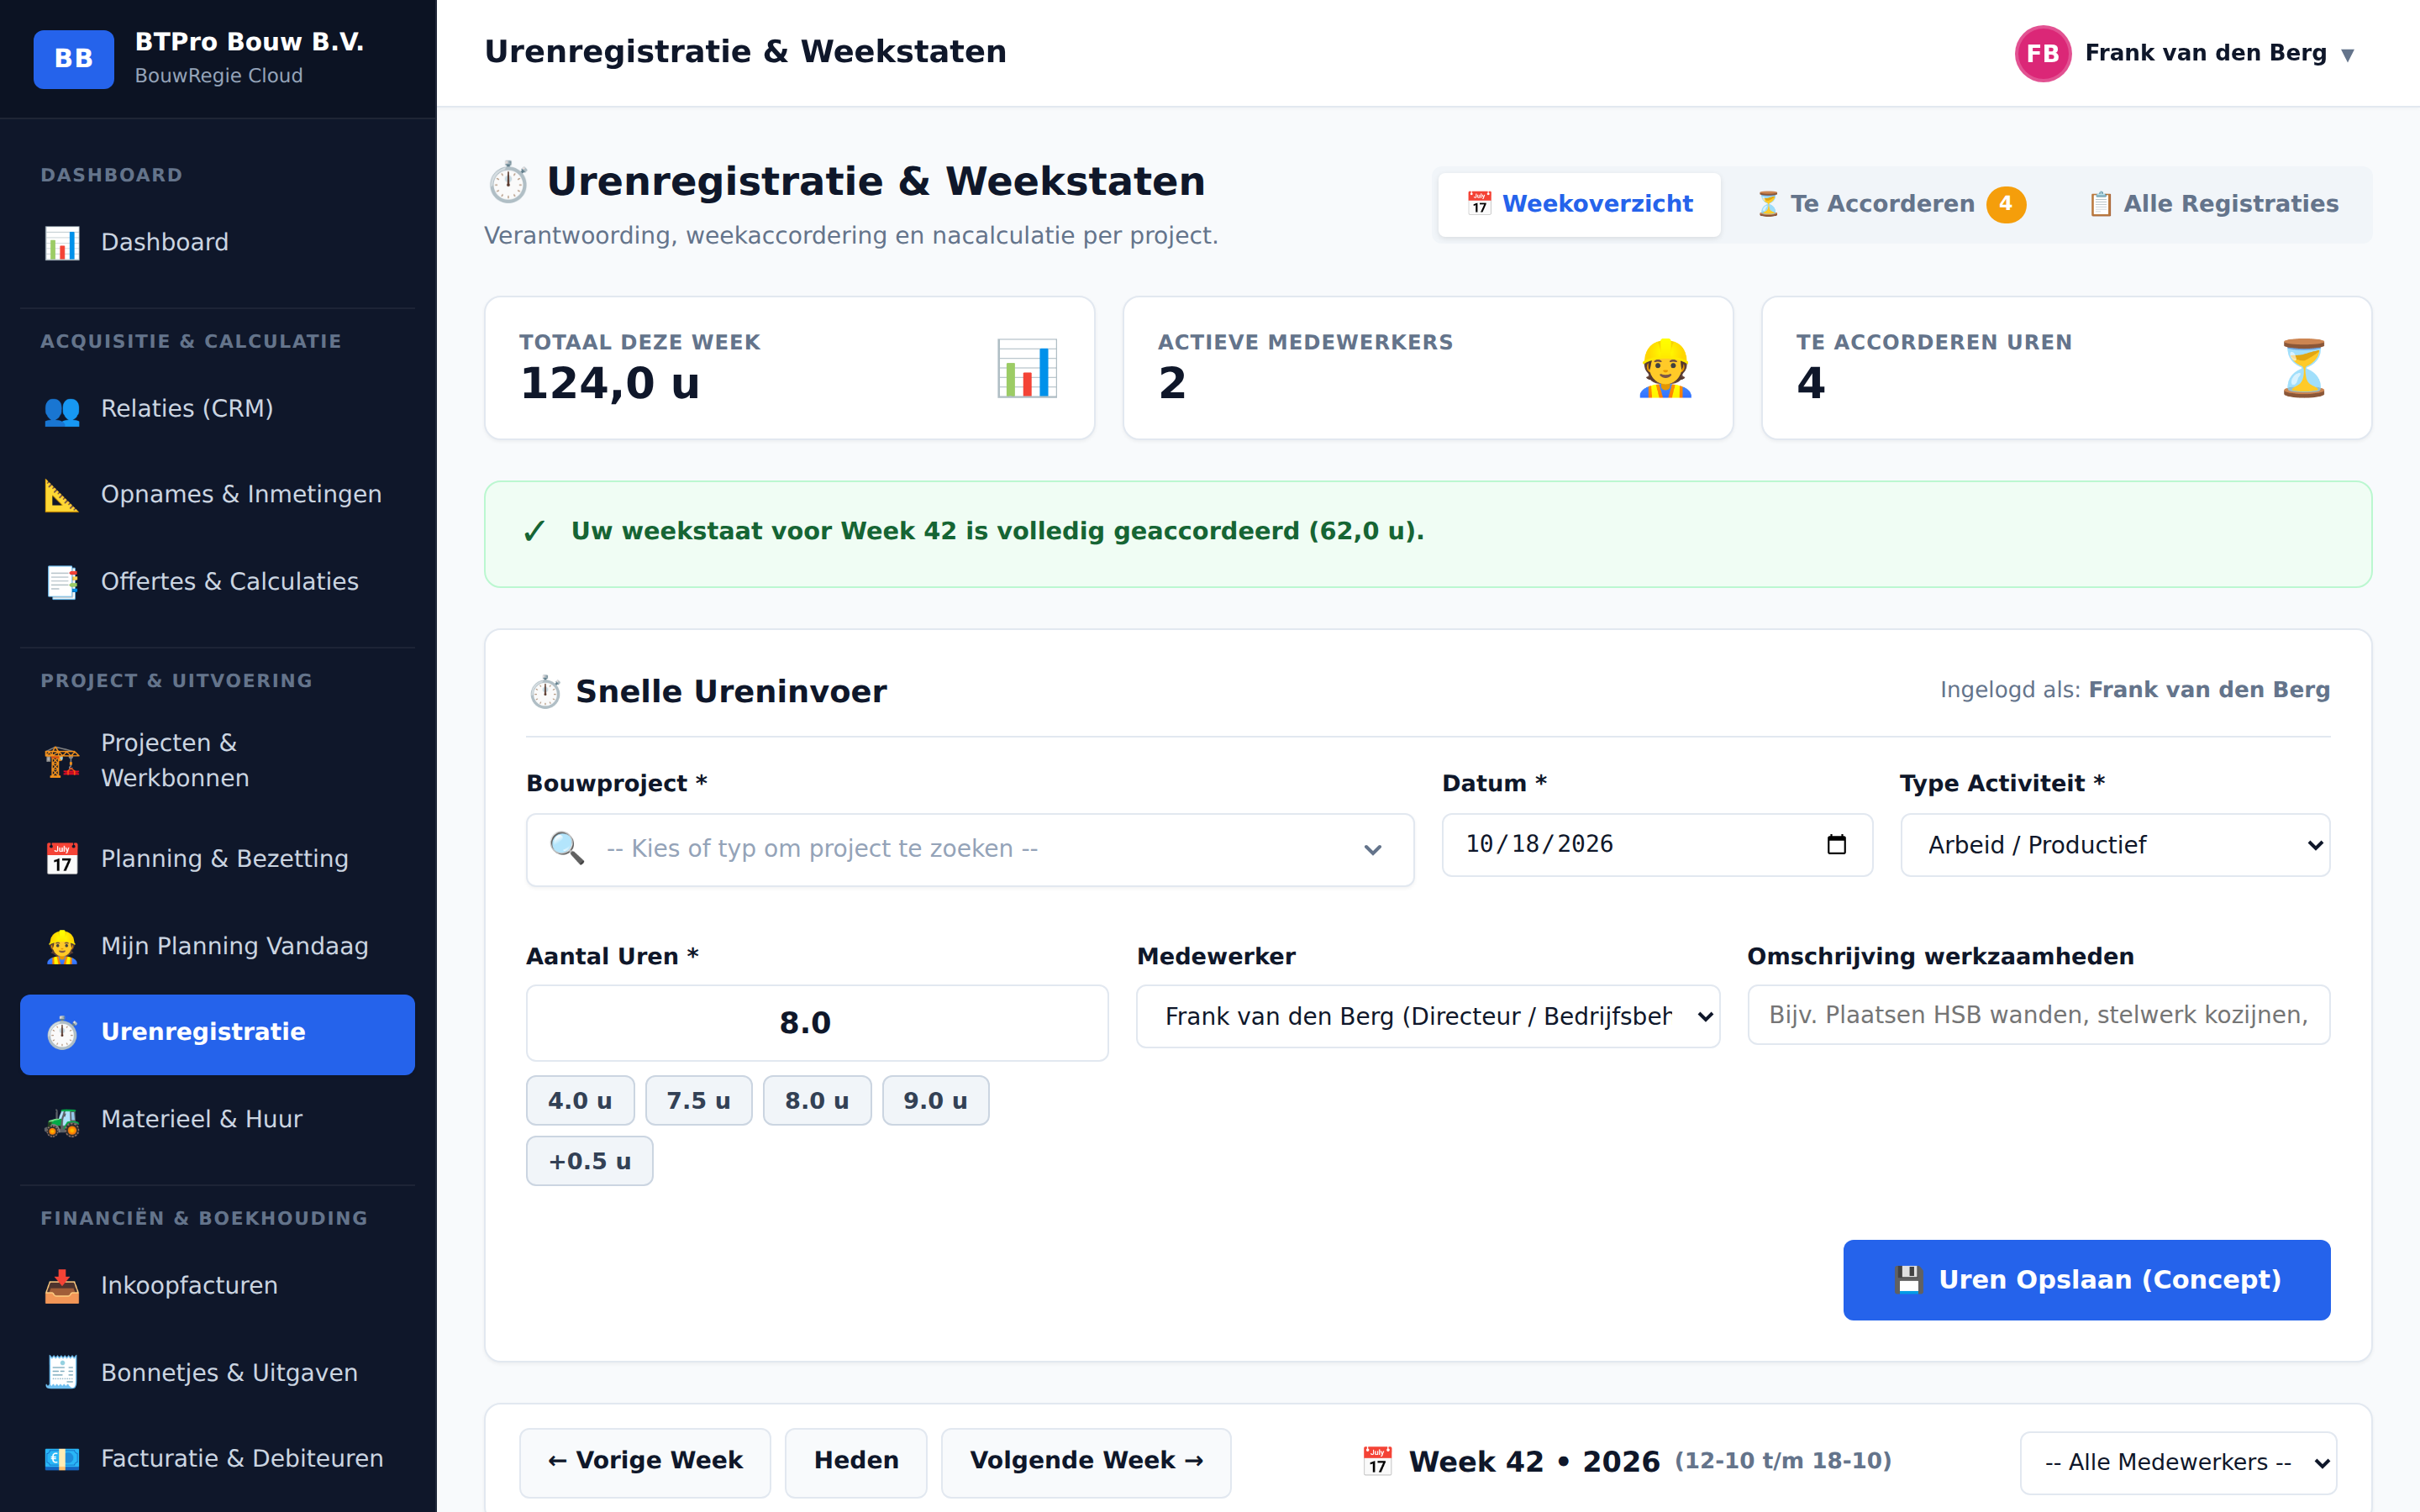Add half an hour with +0.5 u
The height and width of the screenshot is (1512, 2420).
(590, 1161)
